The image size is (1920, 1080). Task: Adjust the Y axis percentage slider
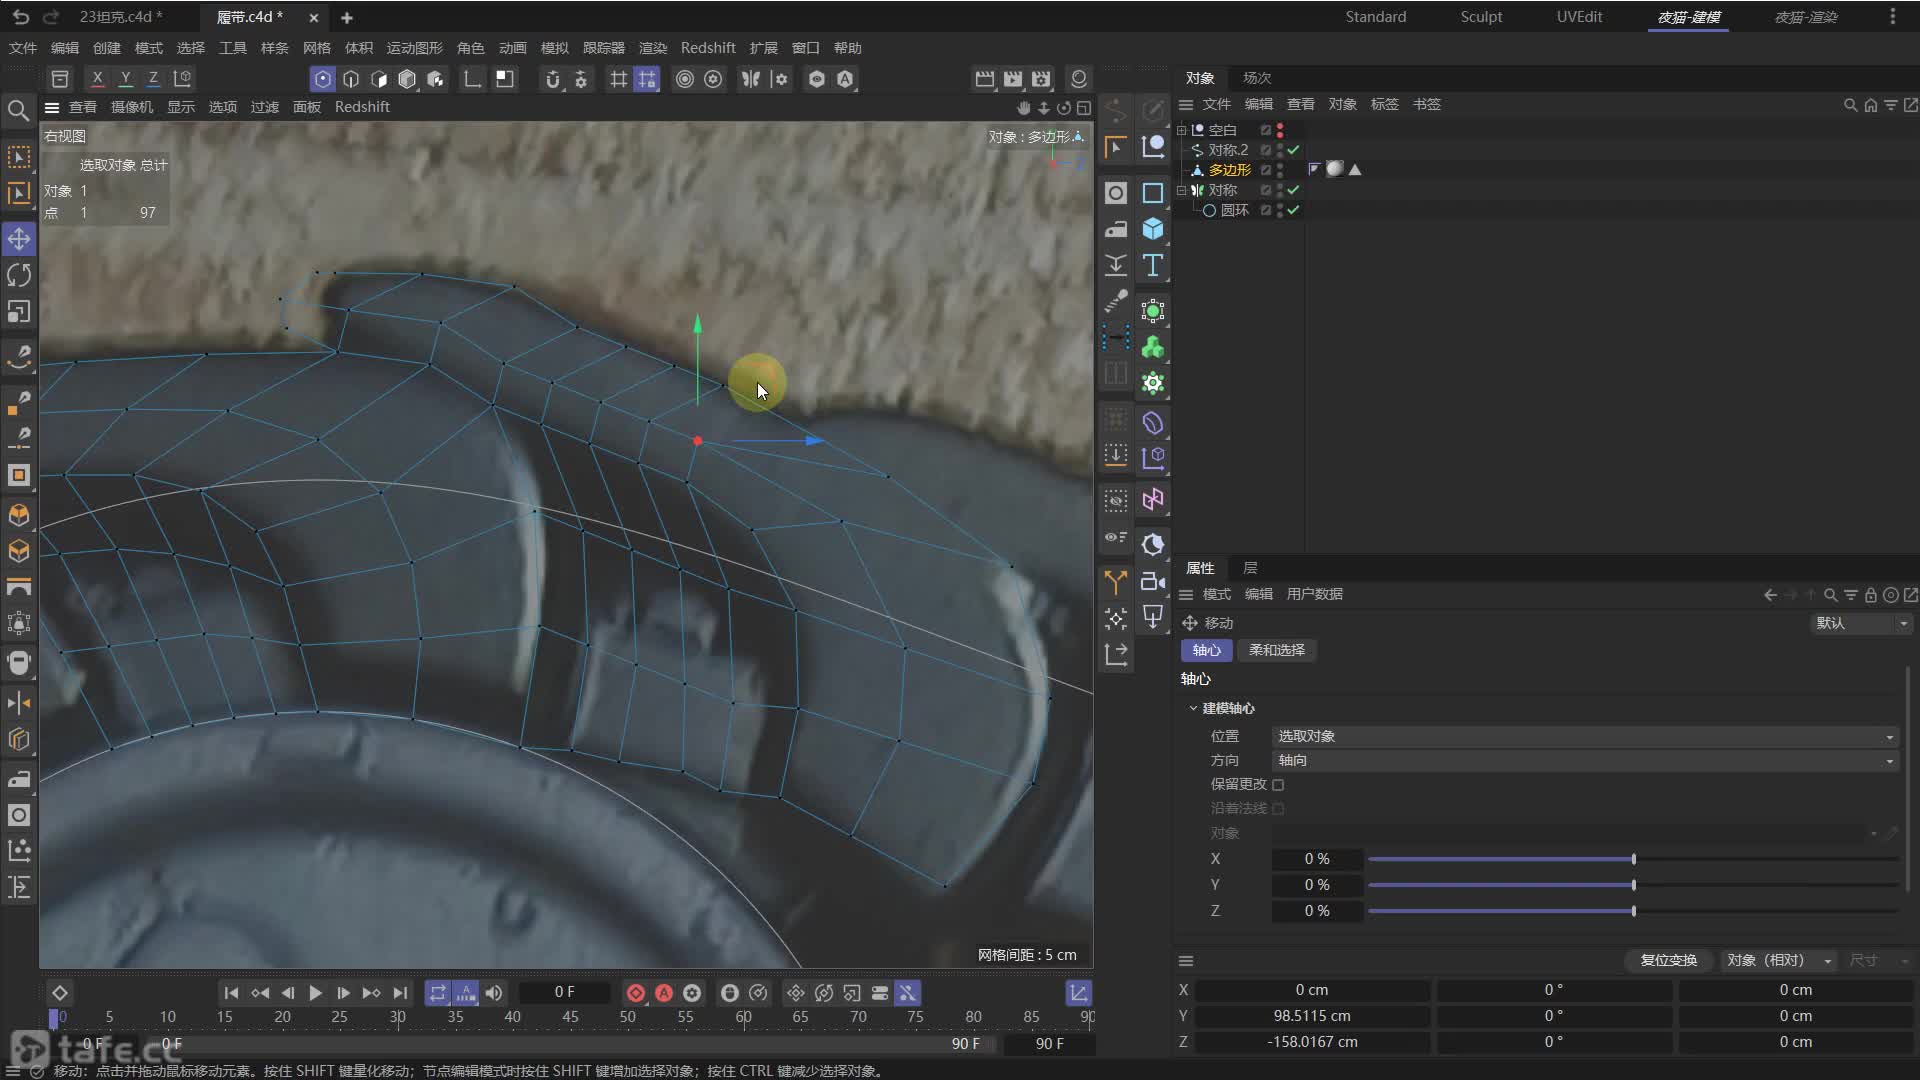tap(1633, 885)
